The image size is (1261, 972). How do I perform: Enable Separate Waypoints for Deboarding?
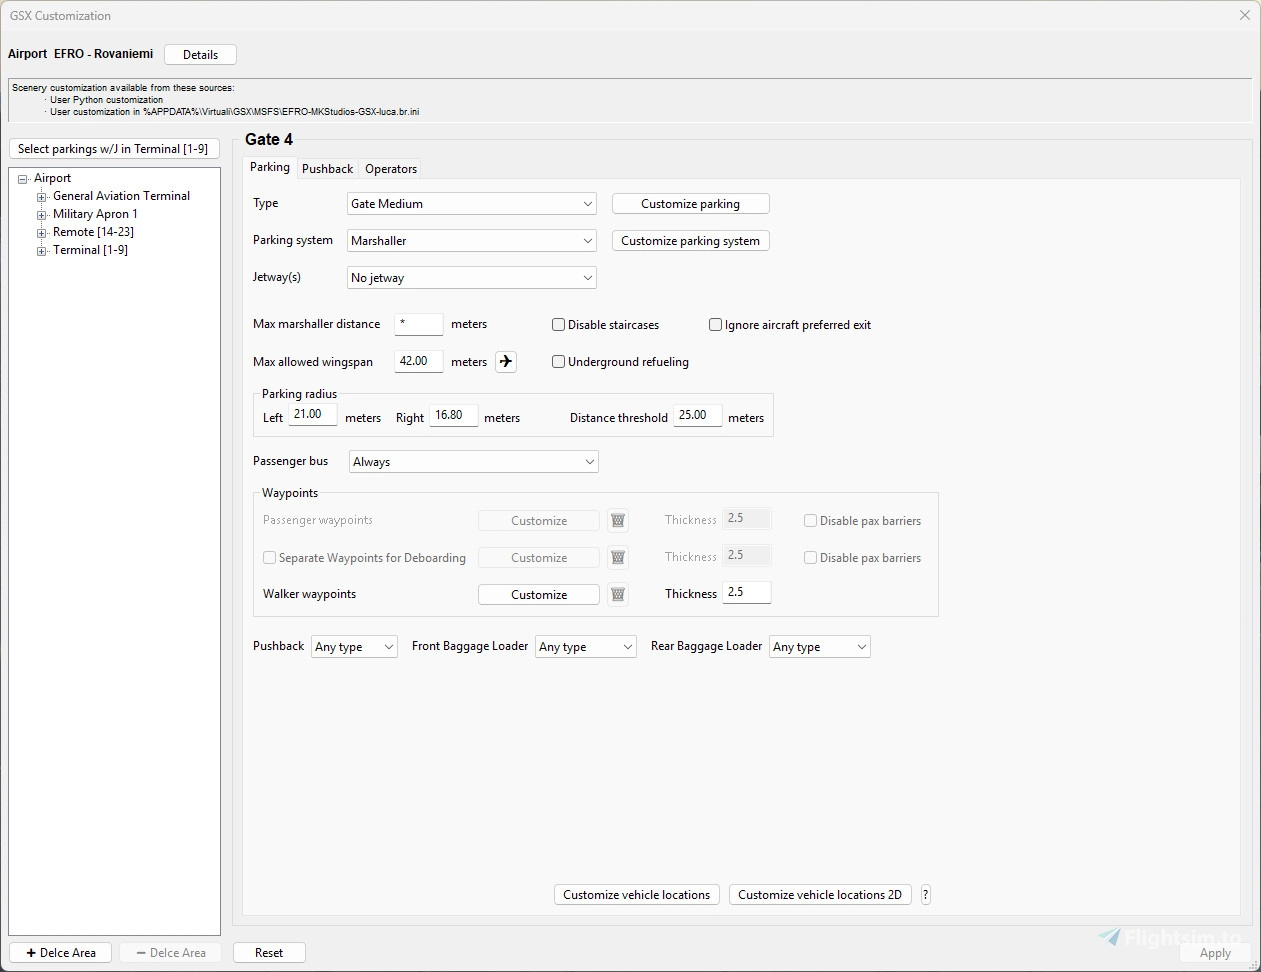coord(269,557)
